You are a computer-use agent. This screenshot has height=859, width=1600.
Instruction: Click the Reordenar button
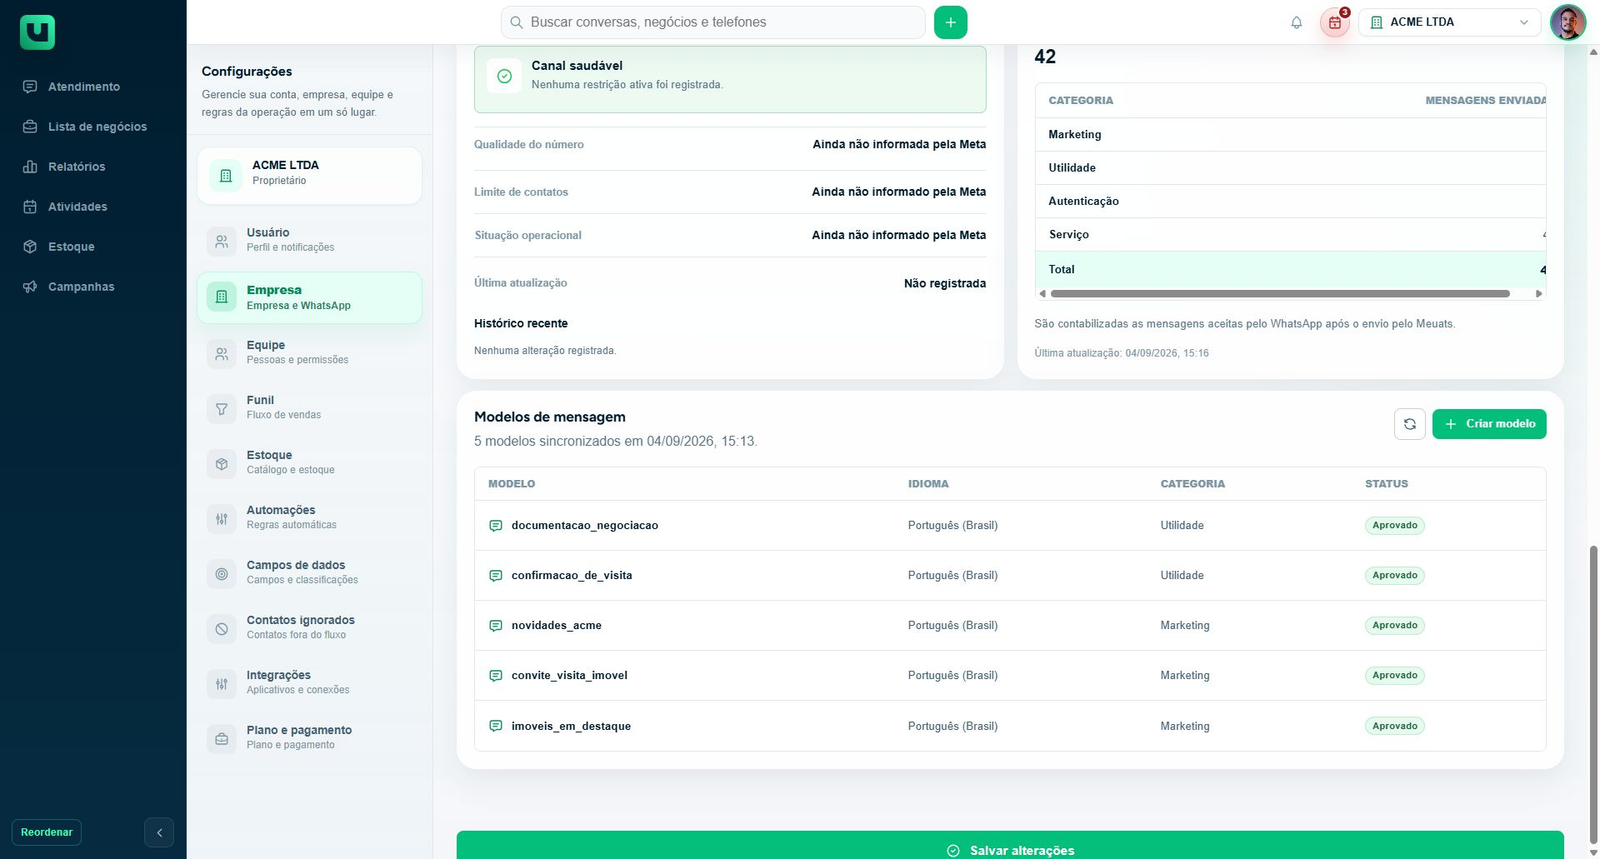(x=47, y=832)
